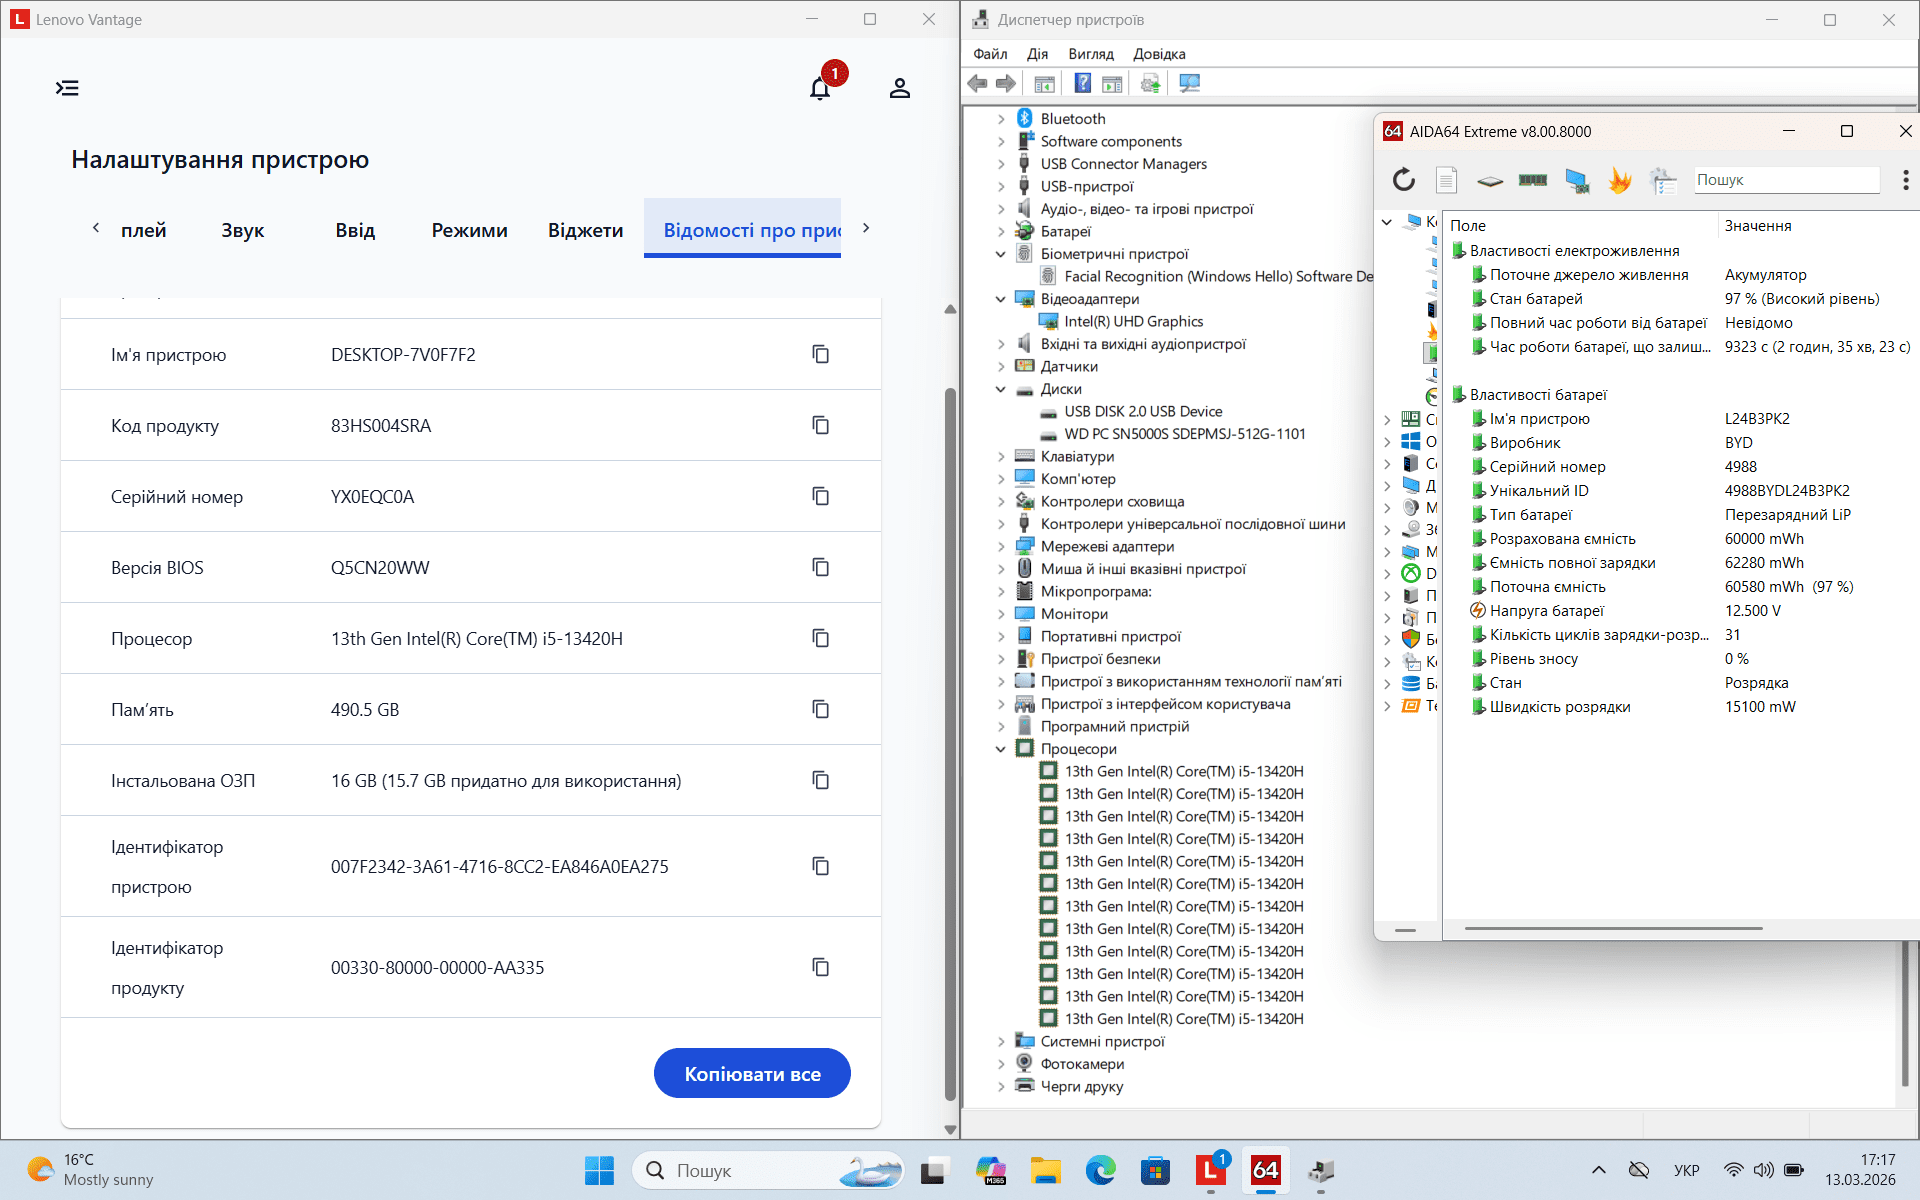Image resolution: width=1920 pixels, height=1200 pixels.
Task: Click the AIDA64 three-dot options menu
Action: [x=1905, y=180]
